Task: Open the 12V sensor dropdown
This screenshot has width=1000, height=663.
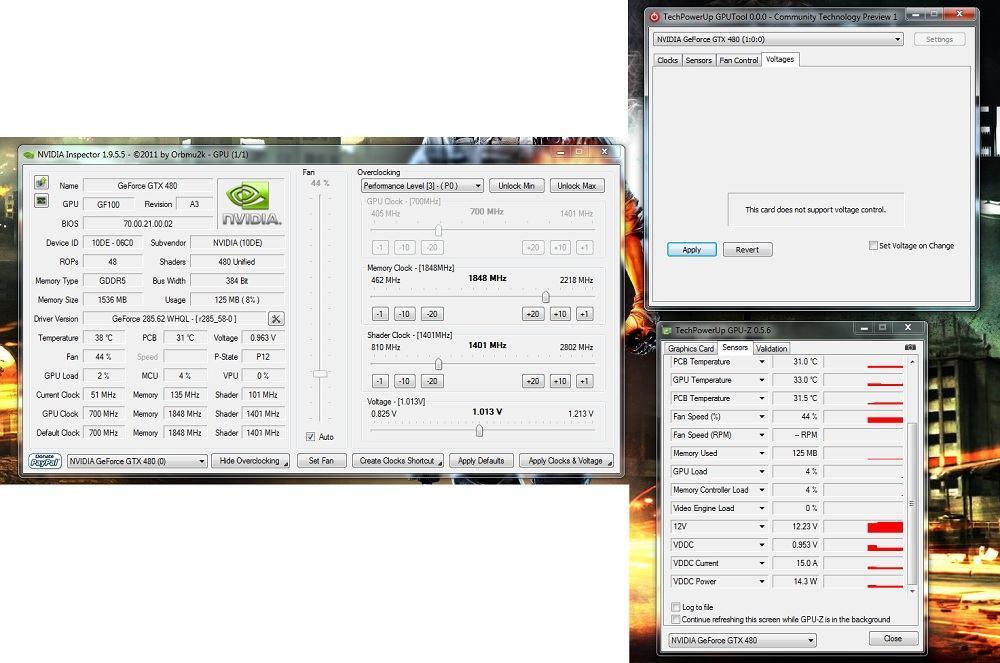Action: 761,527
